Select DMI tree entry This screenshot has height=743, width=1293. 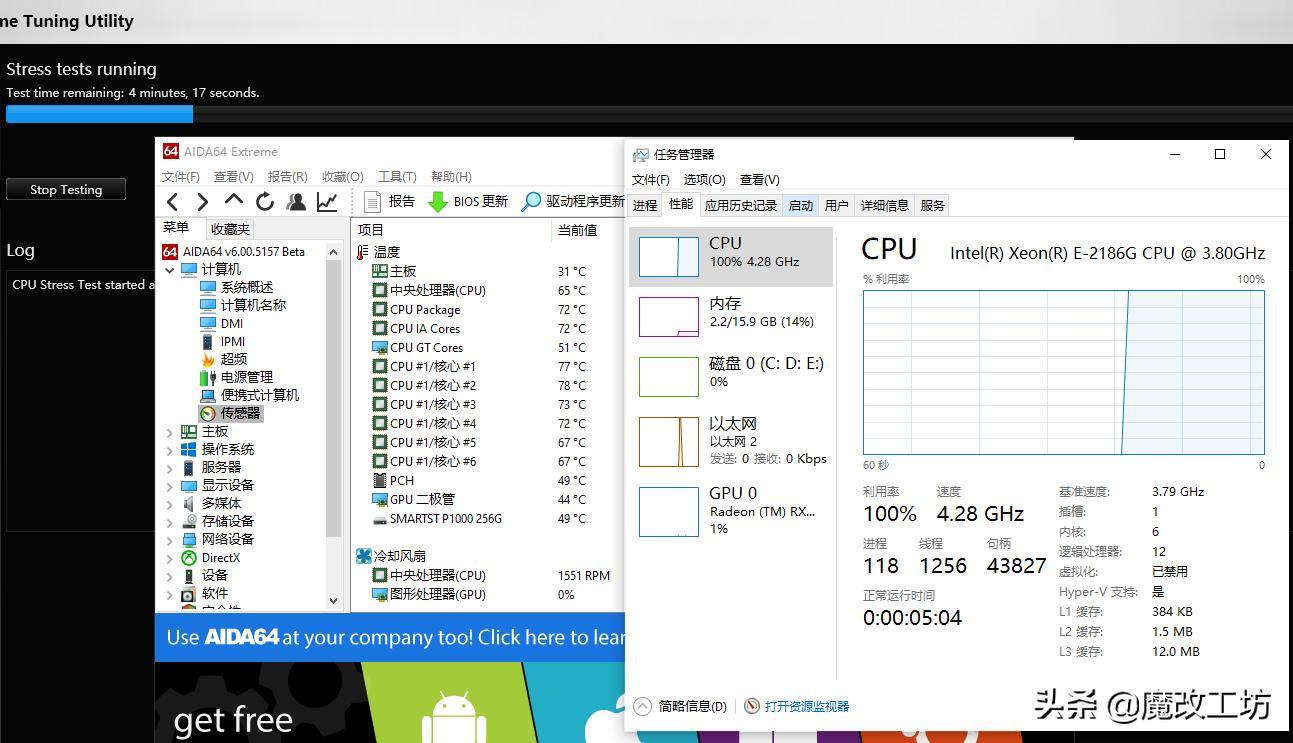pyautogui.click(x=221, y=323)
